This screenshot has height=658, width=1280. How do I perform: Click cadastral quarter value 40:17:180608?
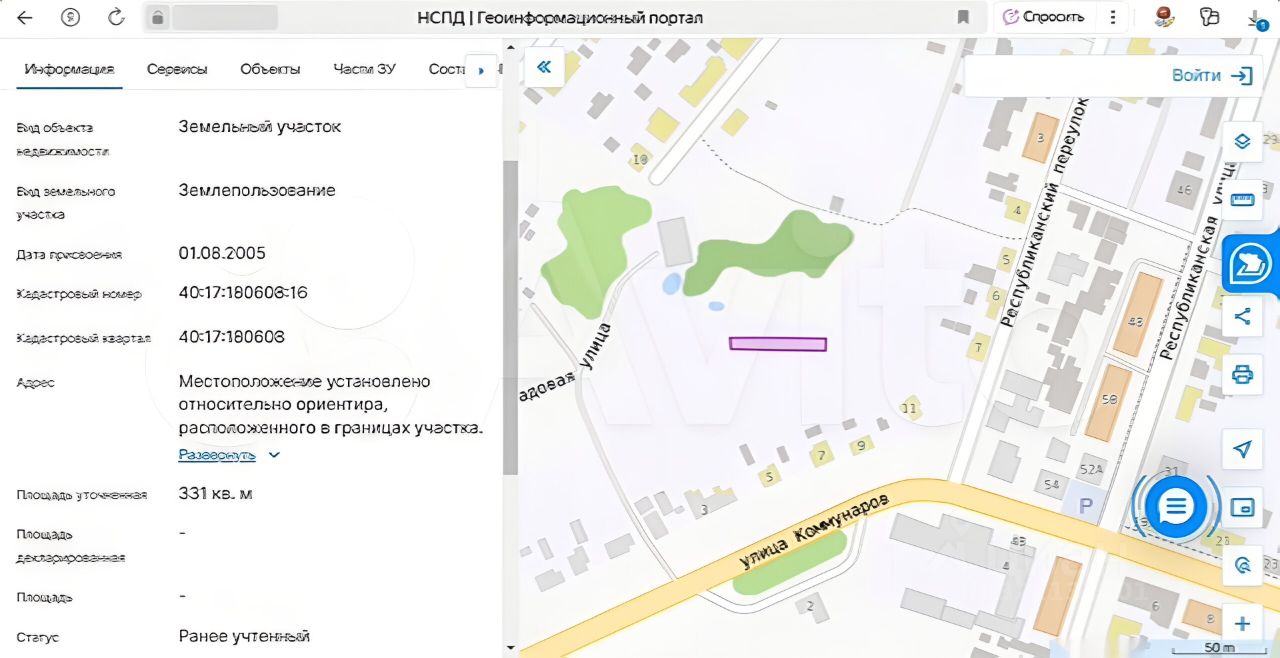[x=232, y=337]
